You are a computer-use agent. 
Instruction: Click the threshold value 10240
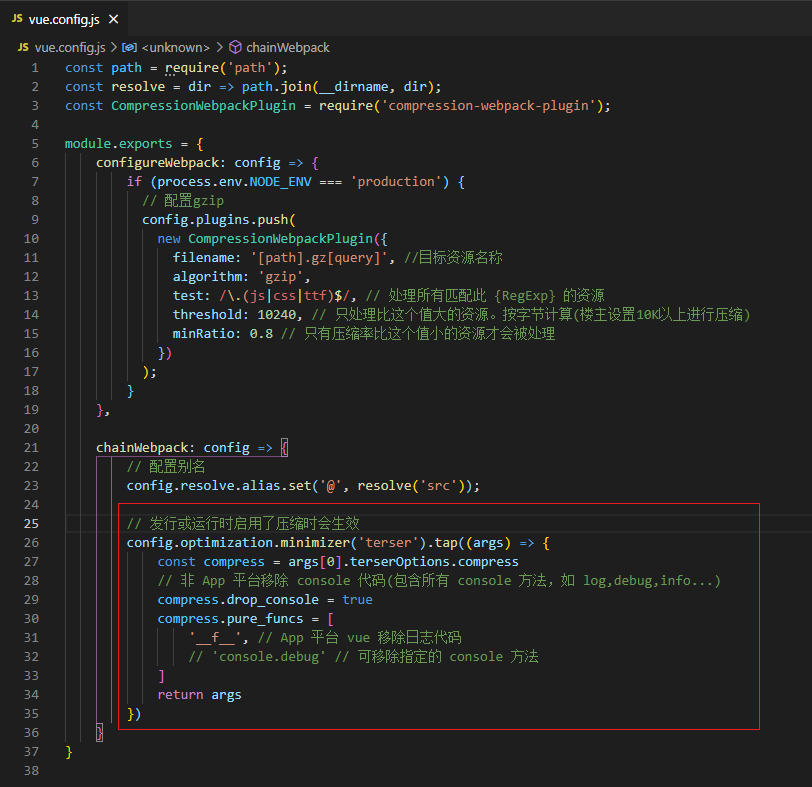tap(275, 315)
